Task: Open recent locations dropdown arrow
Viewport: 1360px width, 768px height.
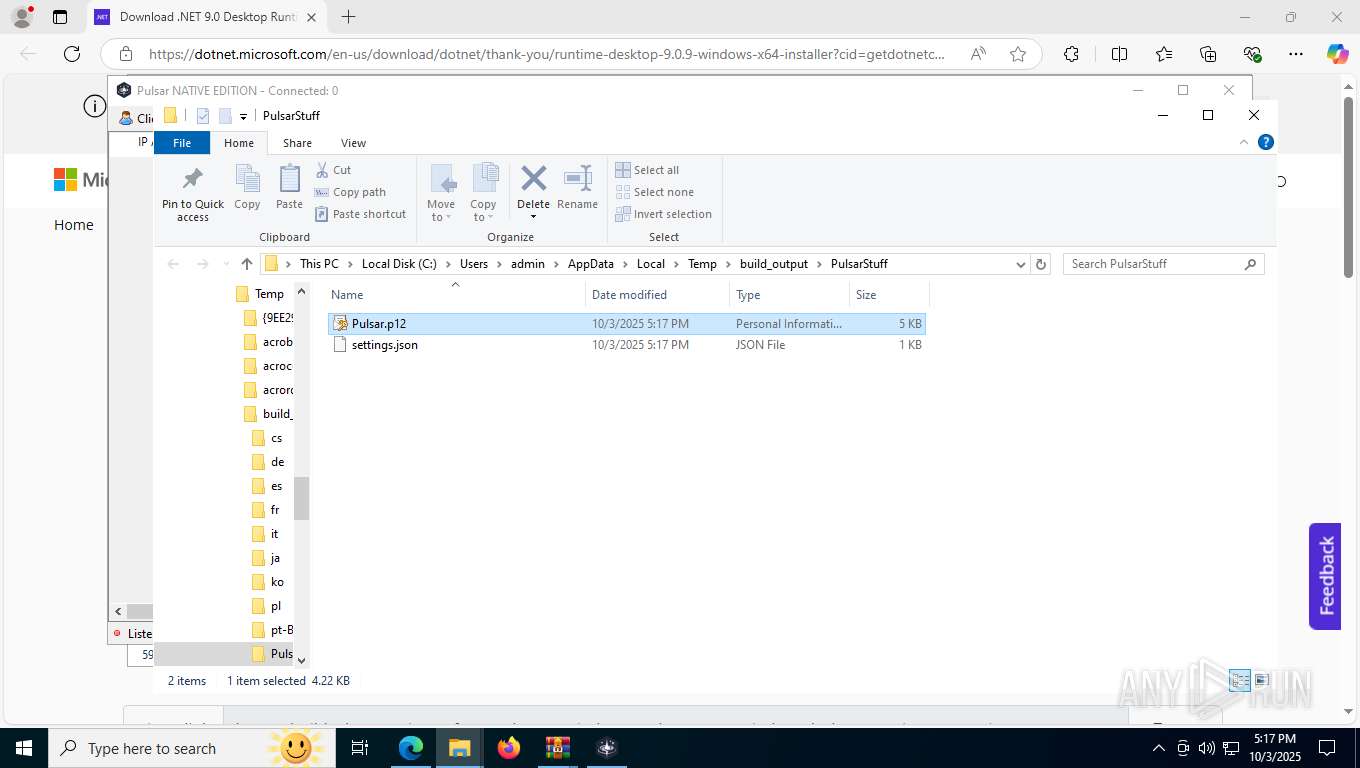Action: coord(225,264)
